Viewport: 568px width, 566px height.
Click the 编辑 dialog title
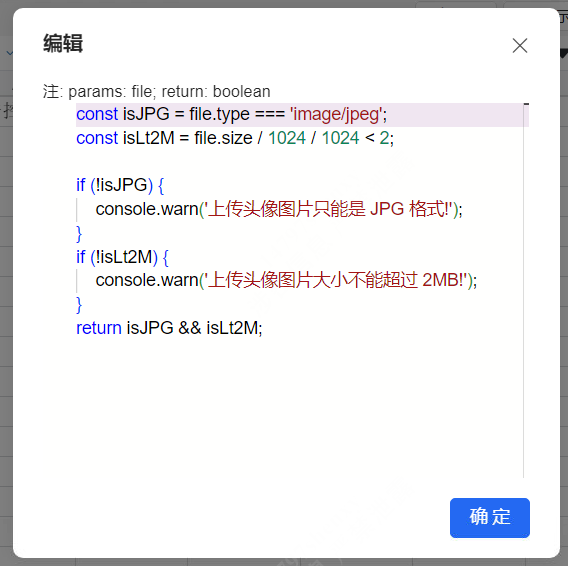point(63,43)
